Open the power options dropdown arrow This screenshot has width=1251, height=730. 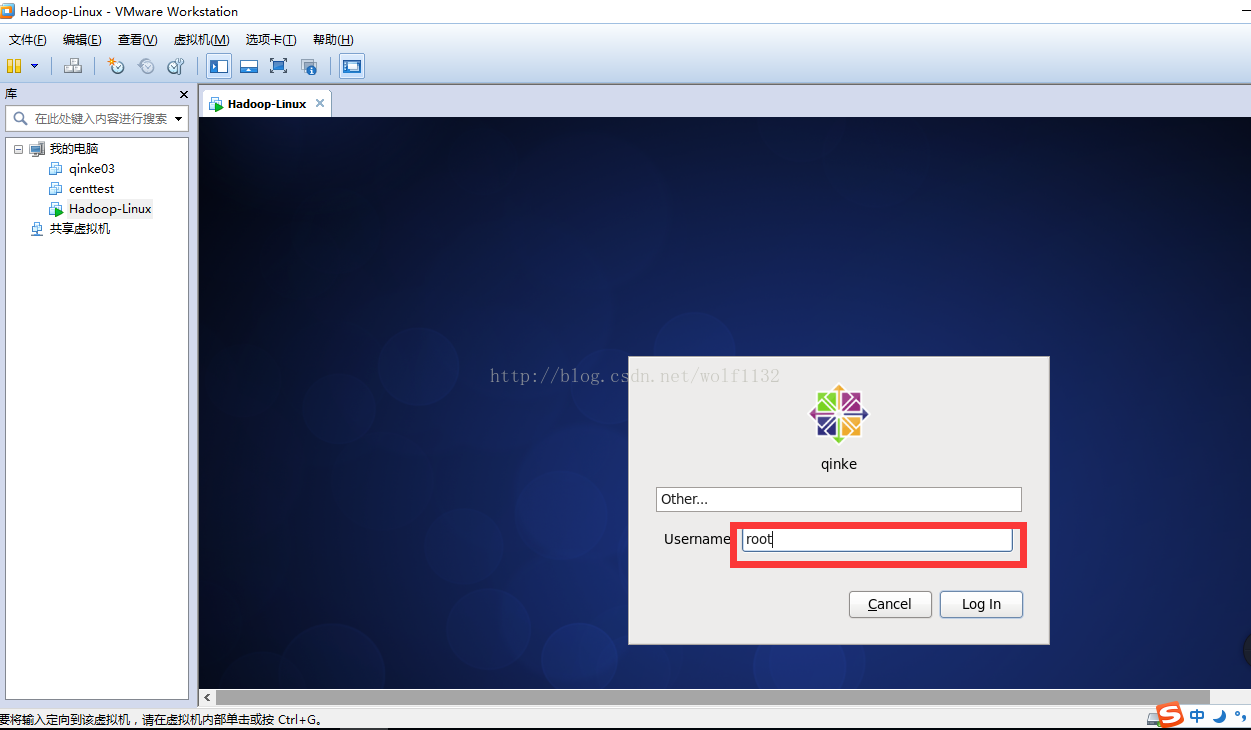[35, 66]
